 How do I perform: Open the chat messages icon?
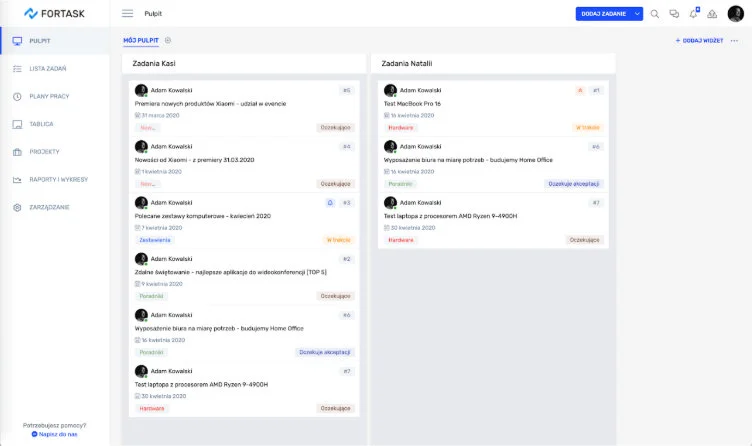(674, 14)
